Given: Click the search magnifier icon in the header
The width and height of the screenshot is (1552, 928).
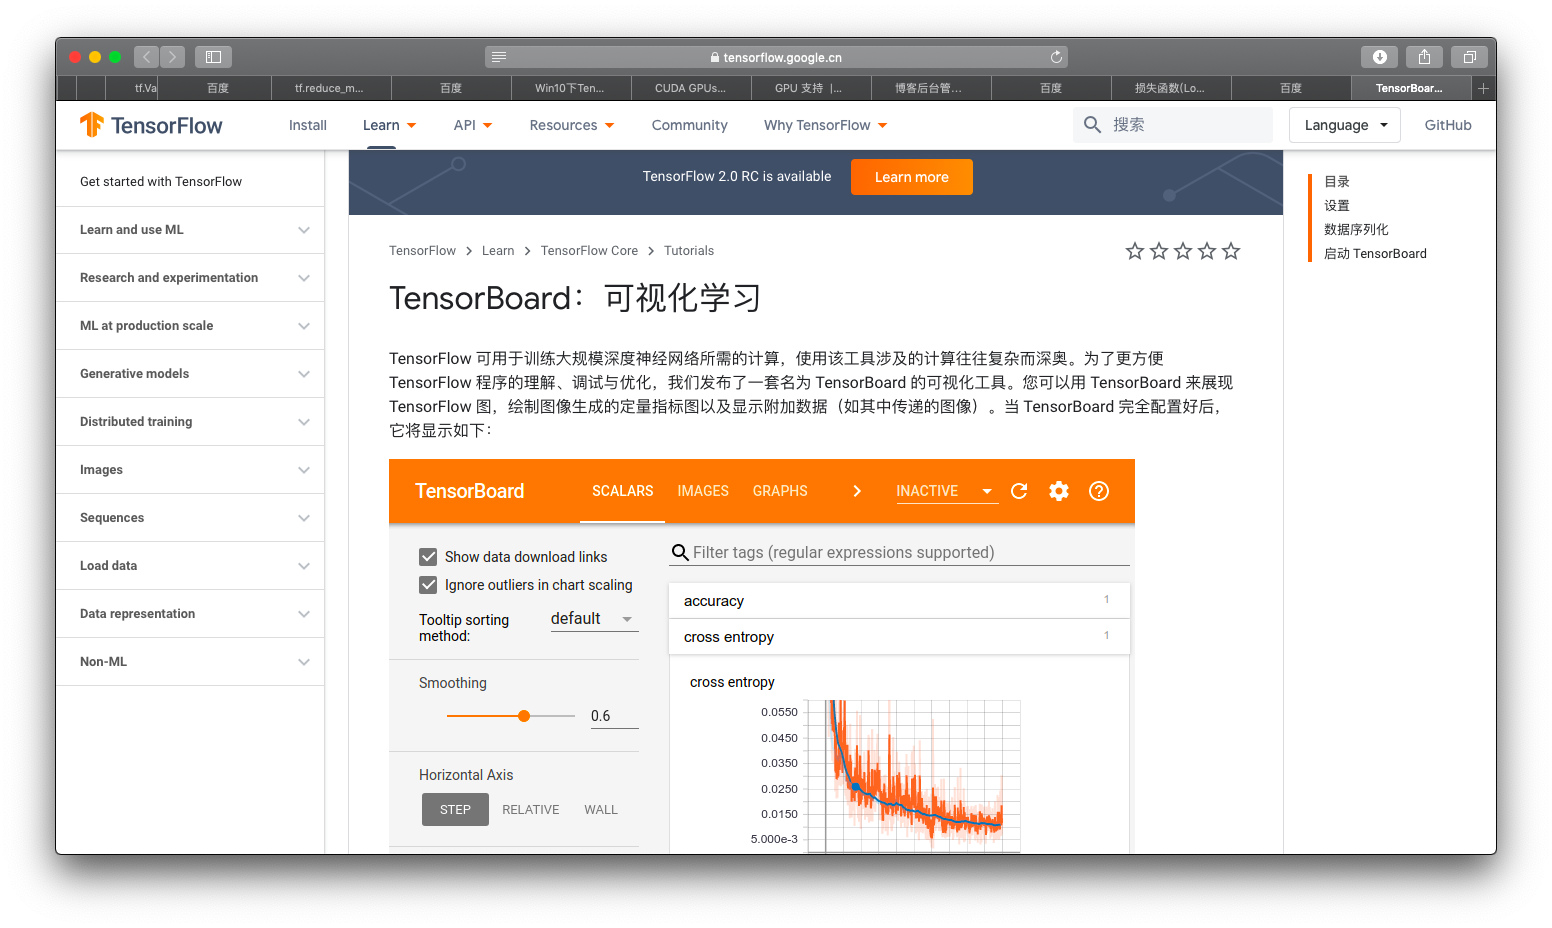Looking at the screenshot, I should pyautogui.click(x=1092, y=125).
